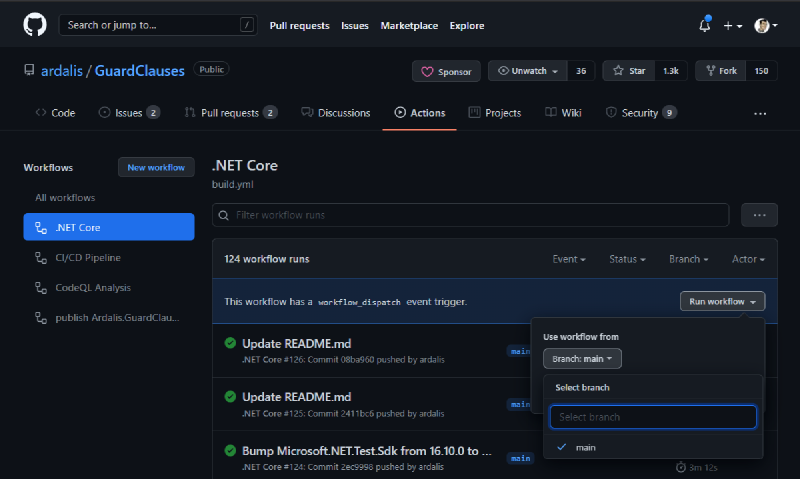This screenshot has height=479, width=800.
Task: Switch to the Projects tab
Action: [x=495, y=113]
